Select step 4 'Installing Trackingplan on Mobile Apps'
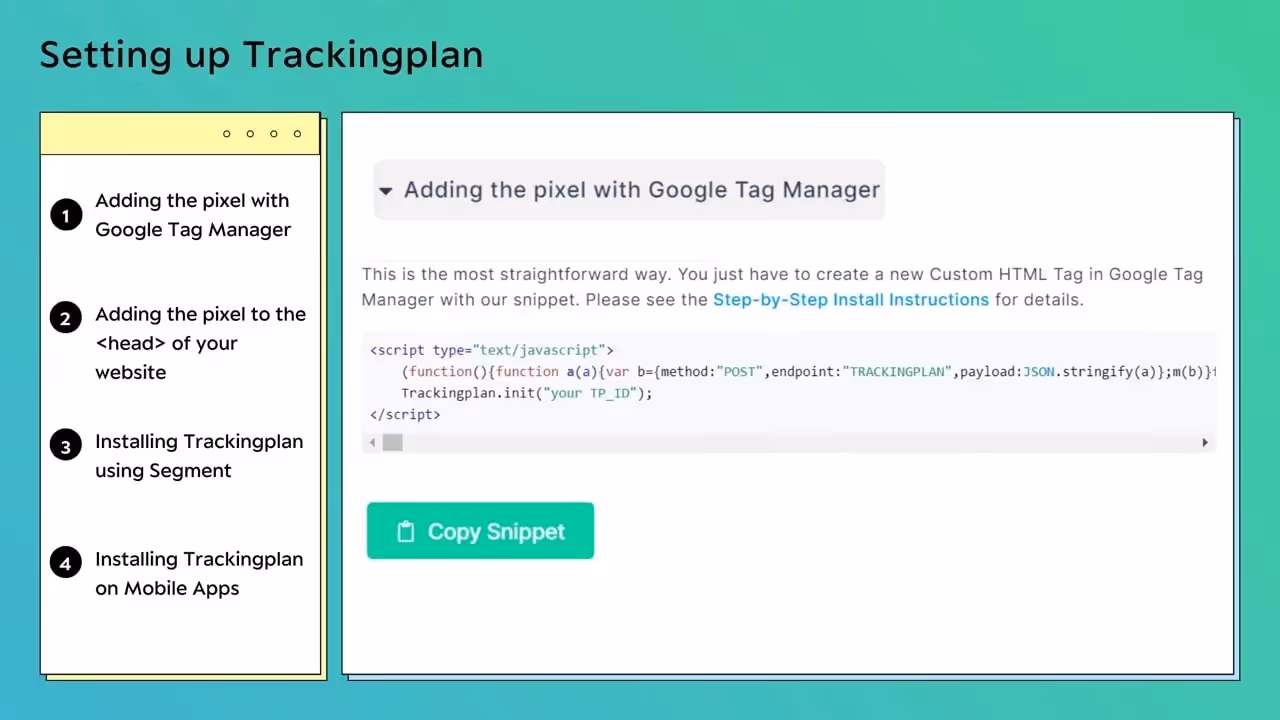This screenshot has height=720, width=1280. pyautogui.click(x=177, y=574)
